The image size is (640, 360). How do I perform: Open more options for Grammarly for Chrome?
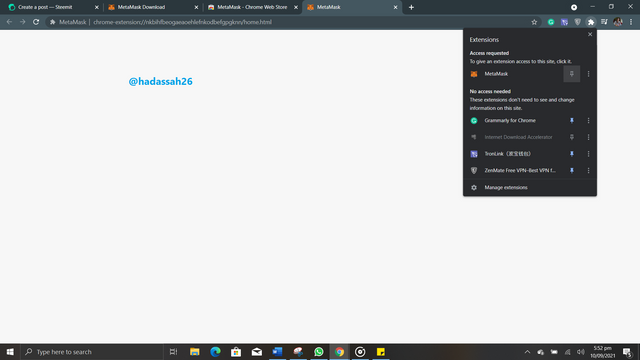coord(588,120)
